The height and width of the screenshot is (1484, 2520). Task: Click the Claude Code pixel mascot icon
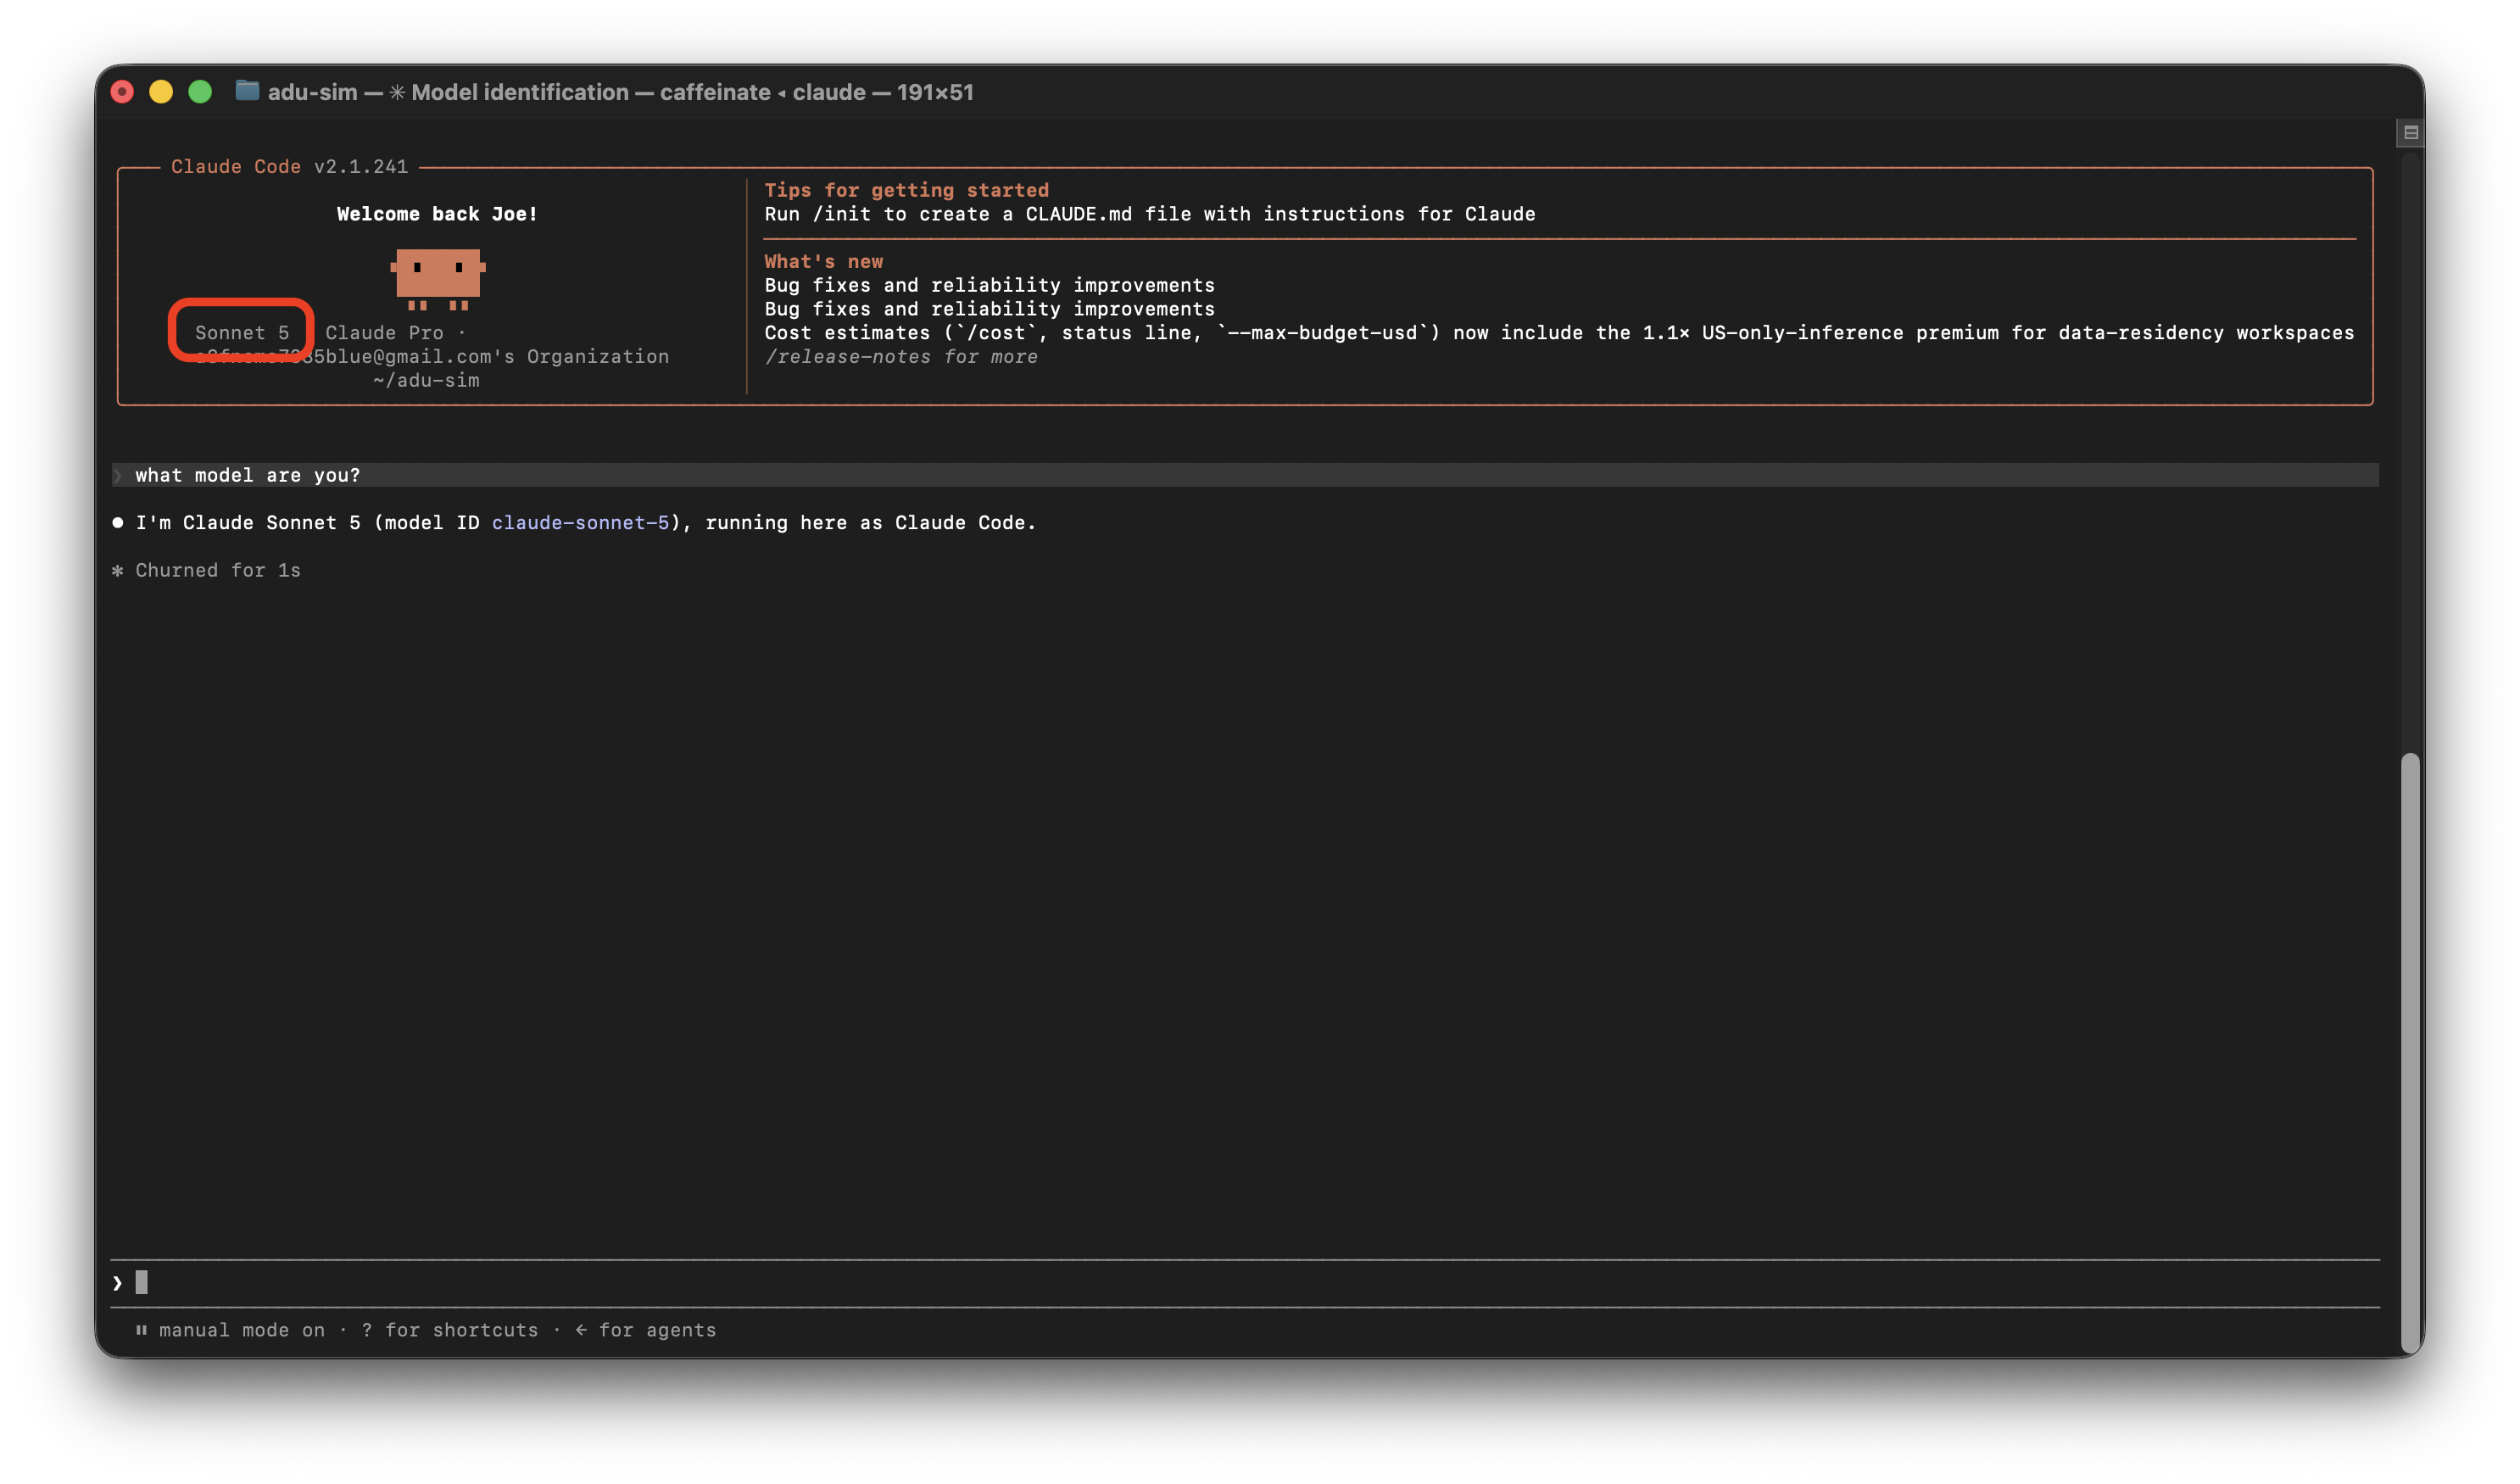(438, 279)
